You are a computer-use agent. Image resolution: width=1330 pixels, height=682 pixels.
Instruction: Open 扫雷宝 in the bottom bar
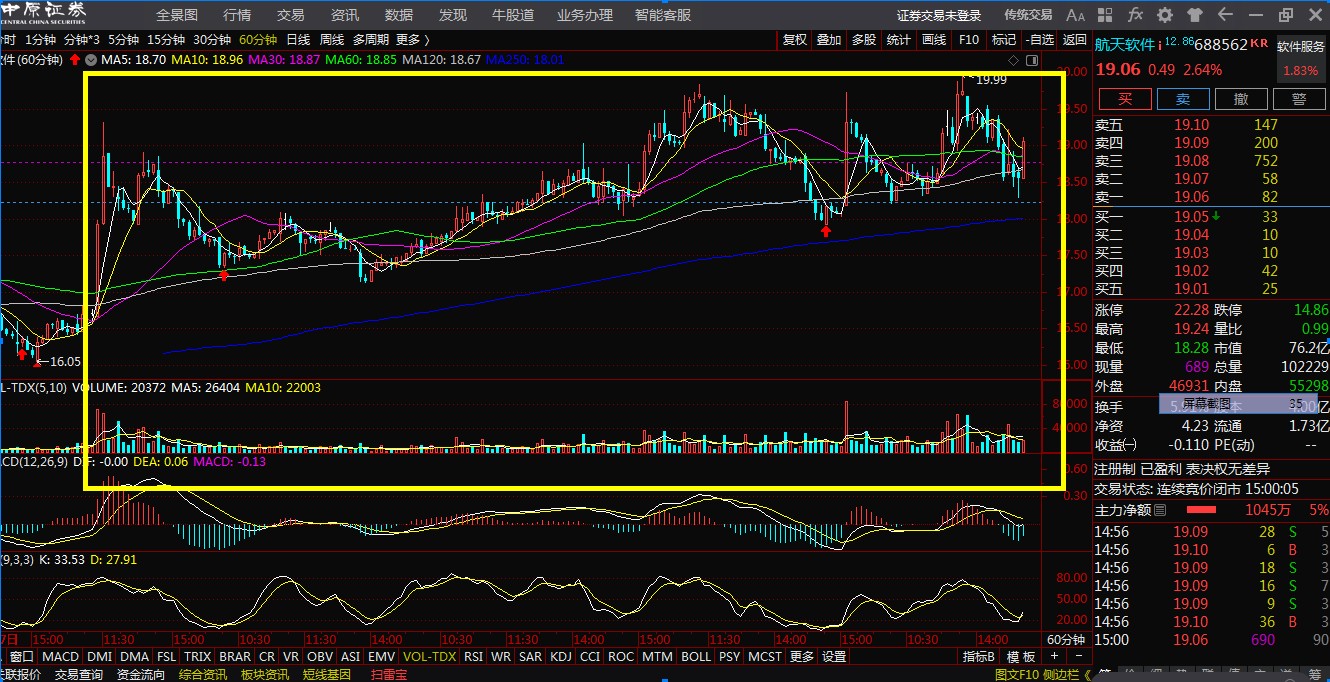(x=388, y=675)
